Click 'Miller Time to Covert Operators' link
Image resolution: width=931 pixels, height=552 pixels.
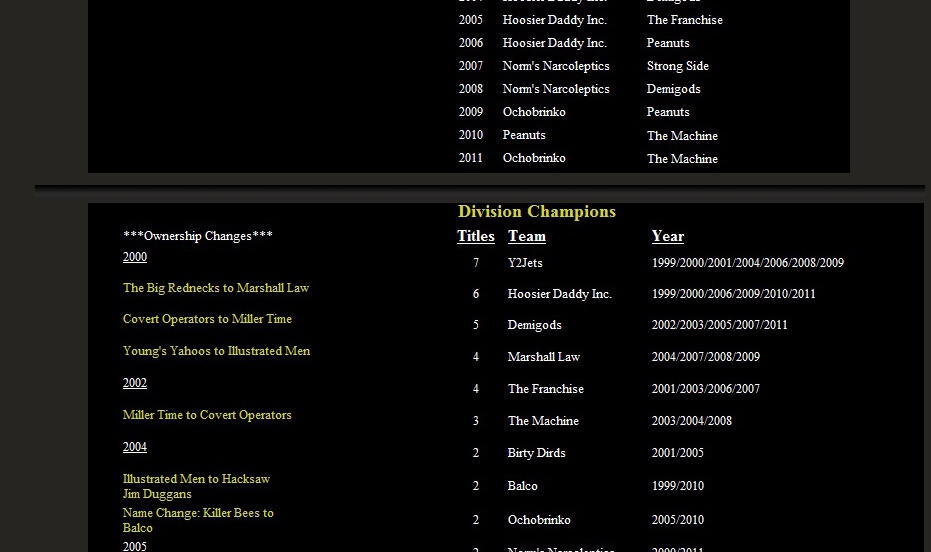pyautogui.click(x=207, y=415)
